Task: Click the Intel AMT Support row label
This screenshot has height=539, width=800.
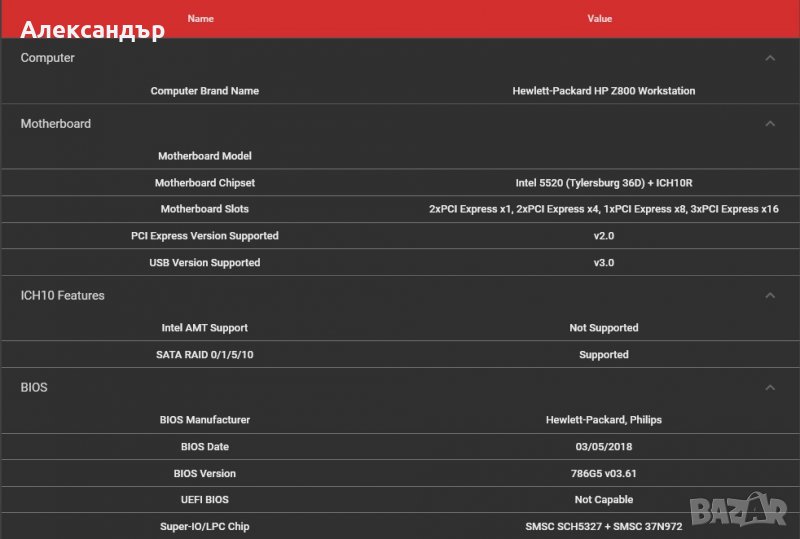Action: 204,328
